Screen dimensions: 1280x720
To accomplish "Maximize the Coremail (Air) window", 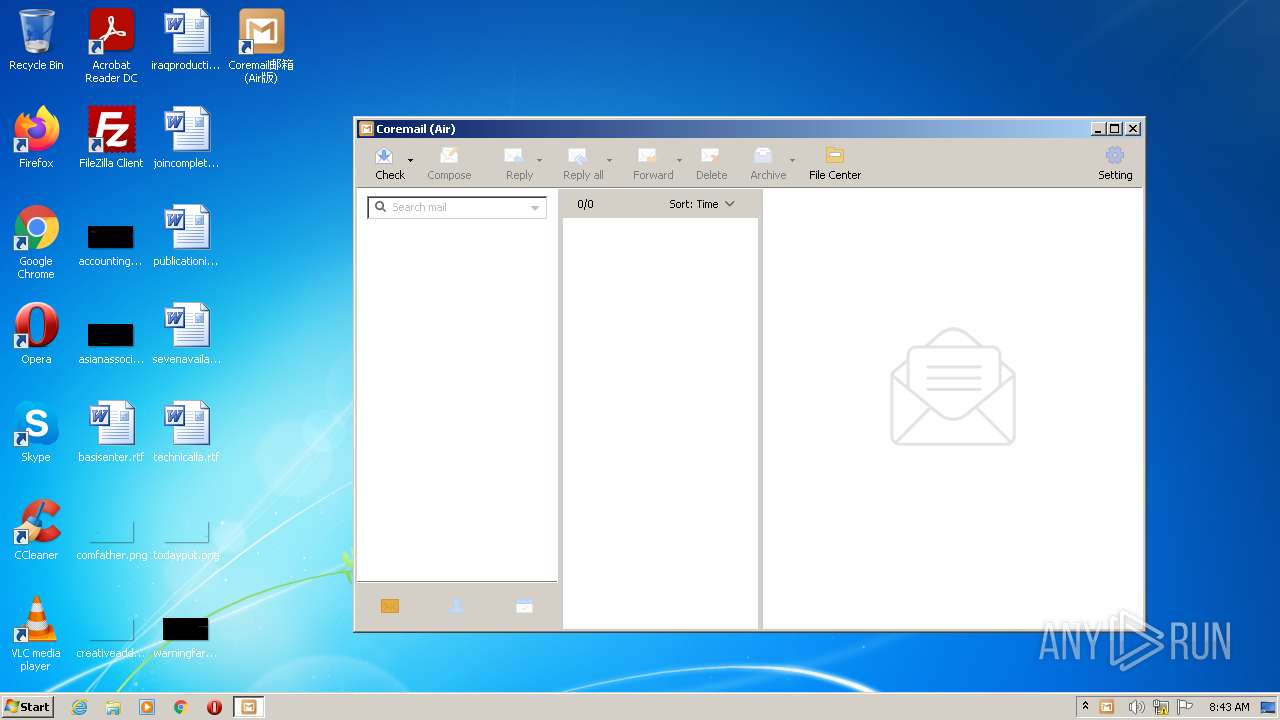I will tap(1114, 129).
